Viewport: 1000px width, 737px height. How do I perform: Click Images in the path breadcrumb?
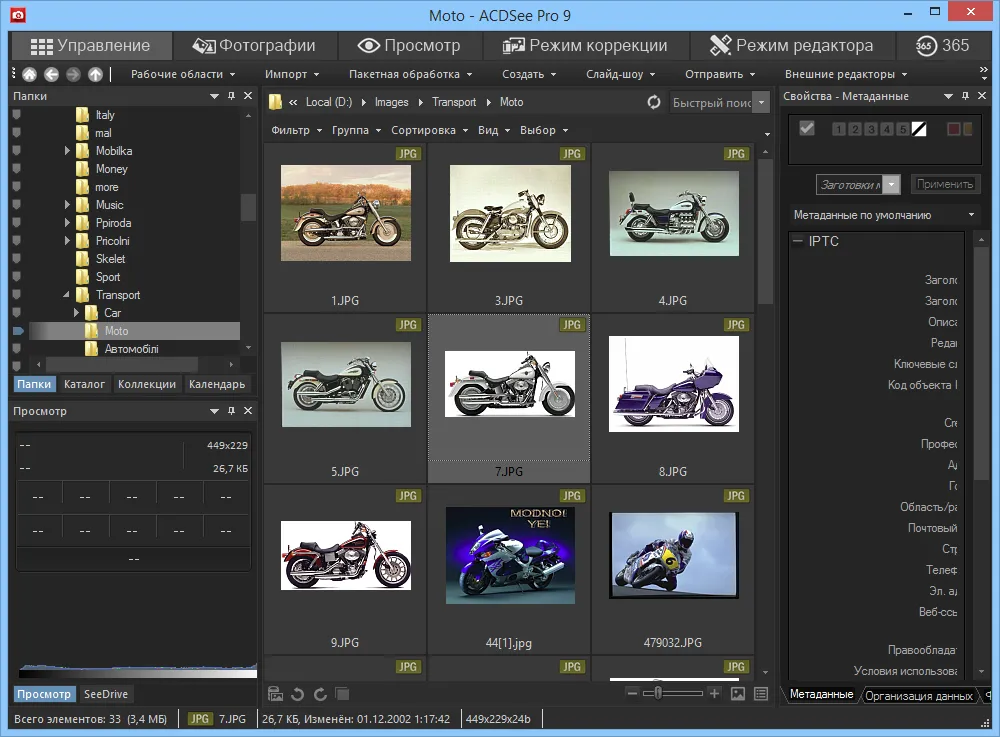coord(392,102)
